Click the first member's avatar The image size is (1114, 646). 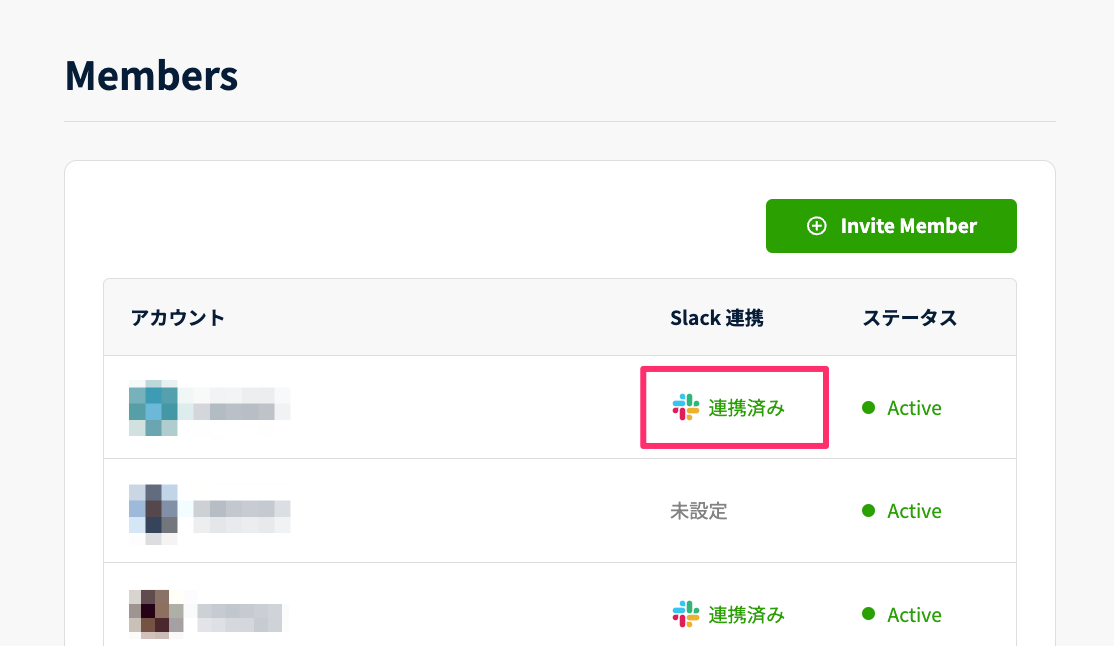(153, 408)
